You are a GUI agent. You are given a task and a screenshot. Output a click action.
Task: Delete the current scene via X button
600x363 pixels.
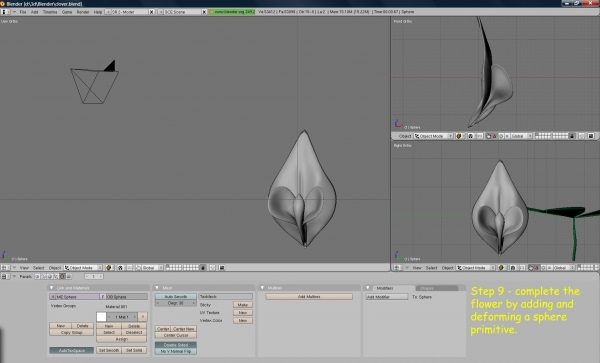pyautogui.click(x=204, y=12)
